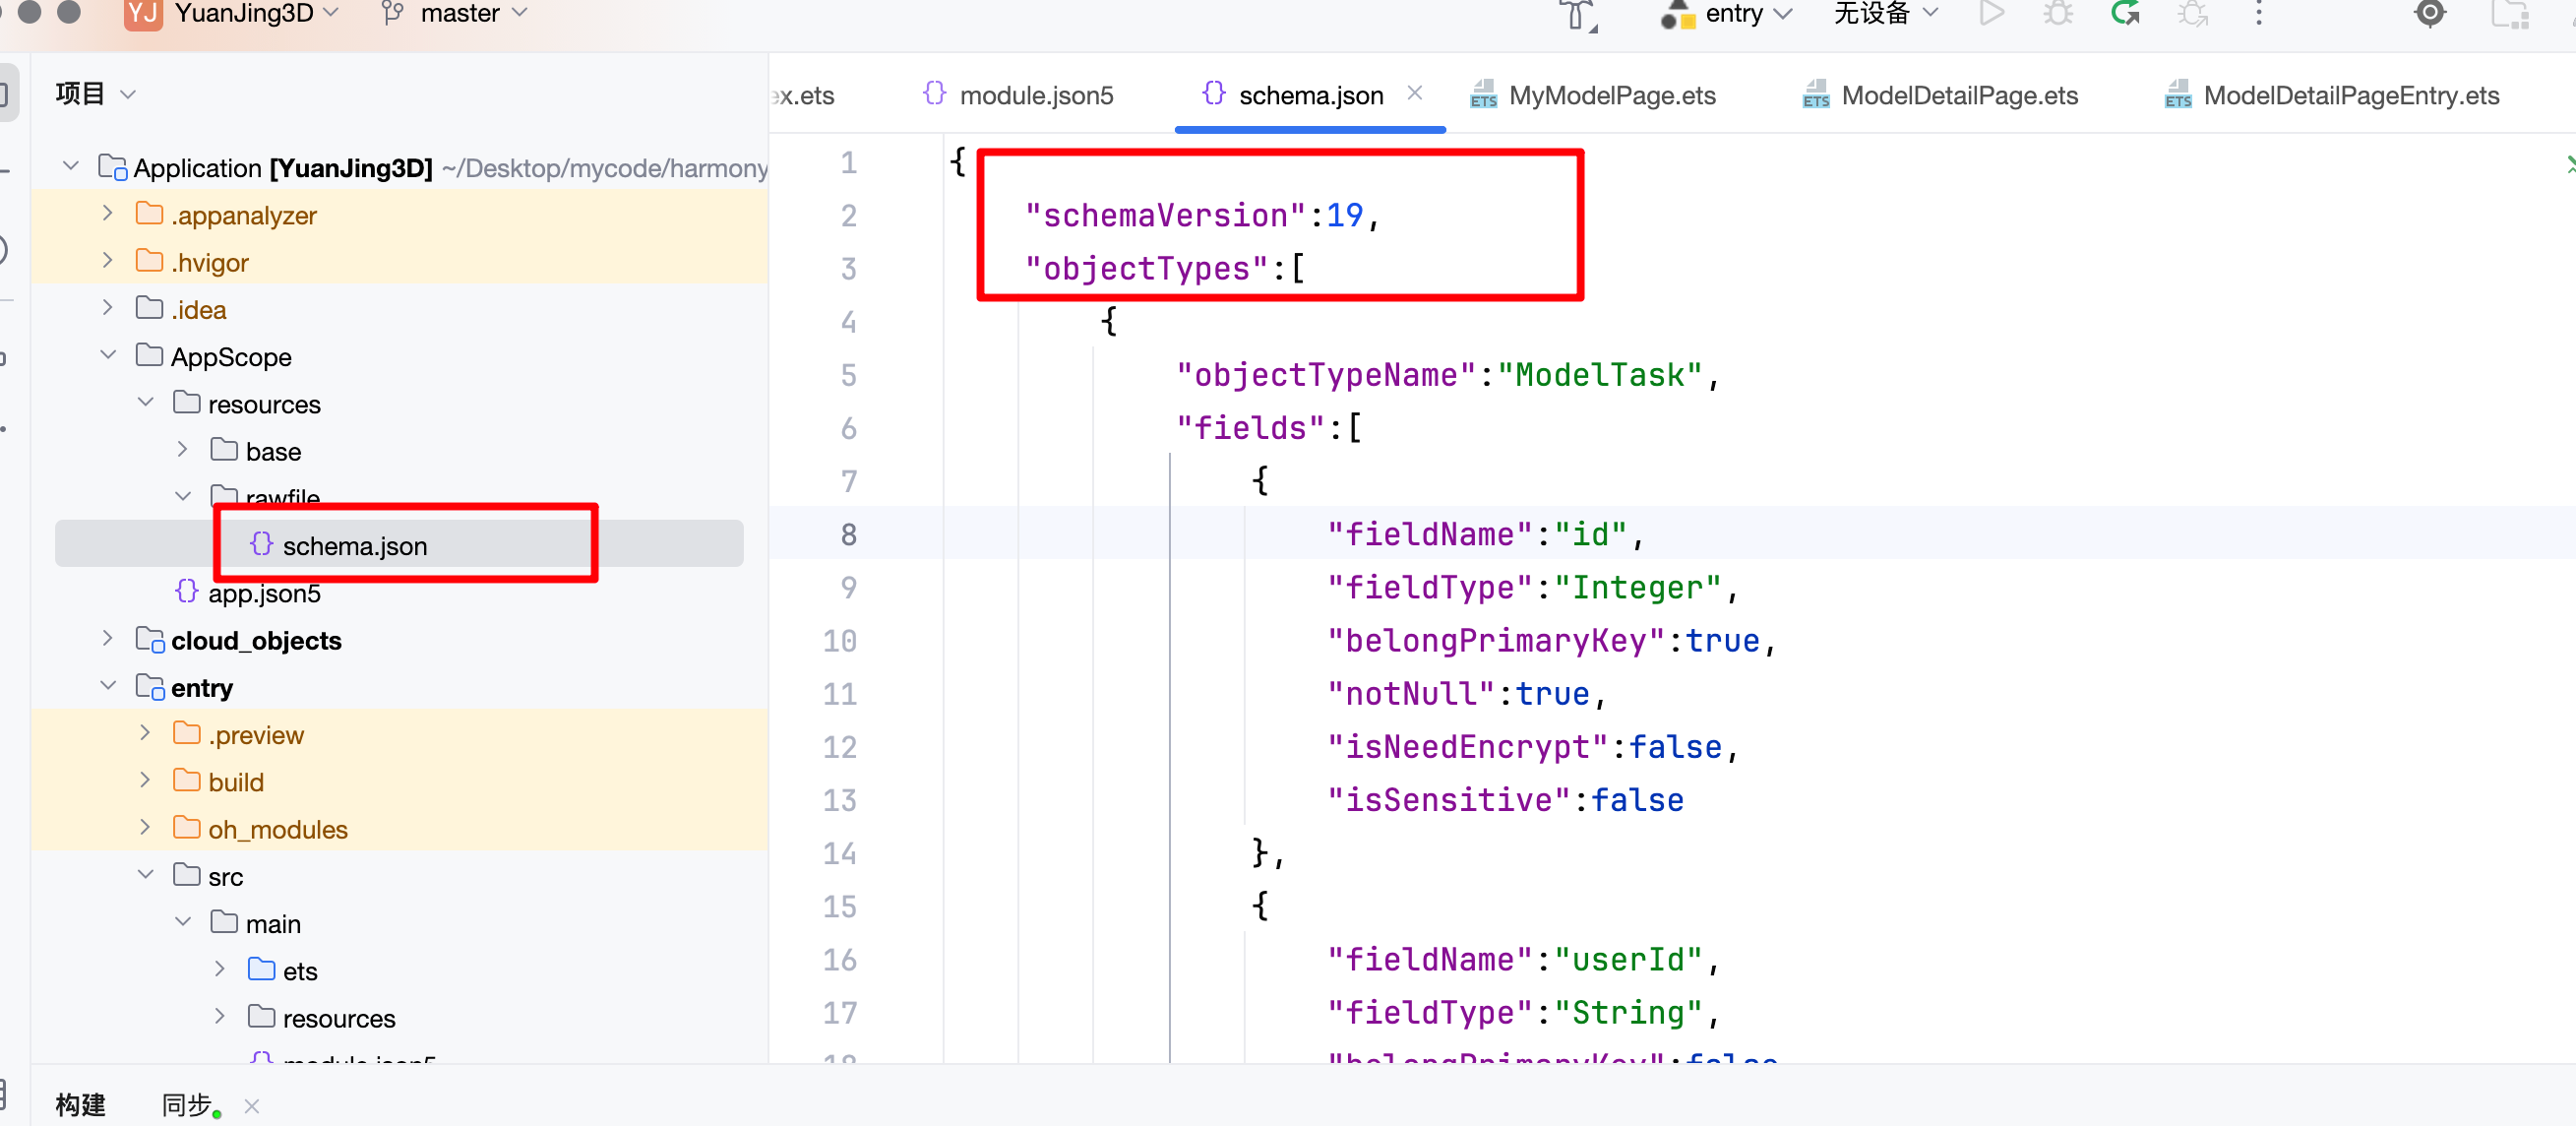Click the ETS file icon on MyModelPage tab
Image resolution: width=2576 pixels, height=1126 pixels.
(x=1483, y=95)
